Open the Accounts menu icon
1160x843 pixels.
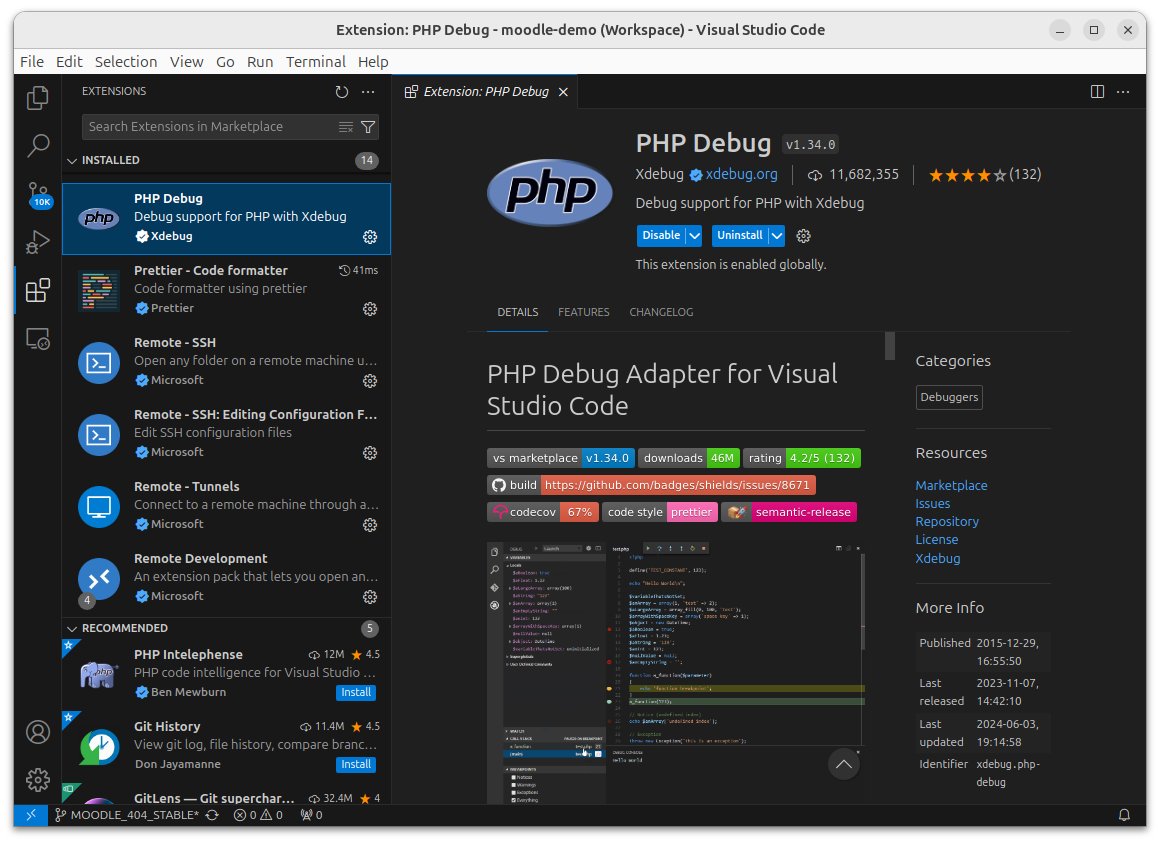tap(38, 732)
